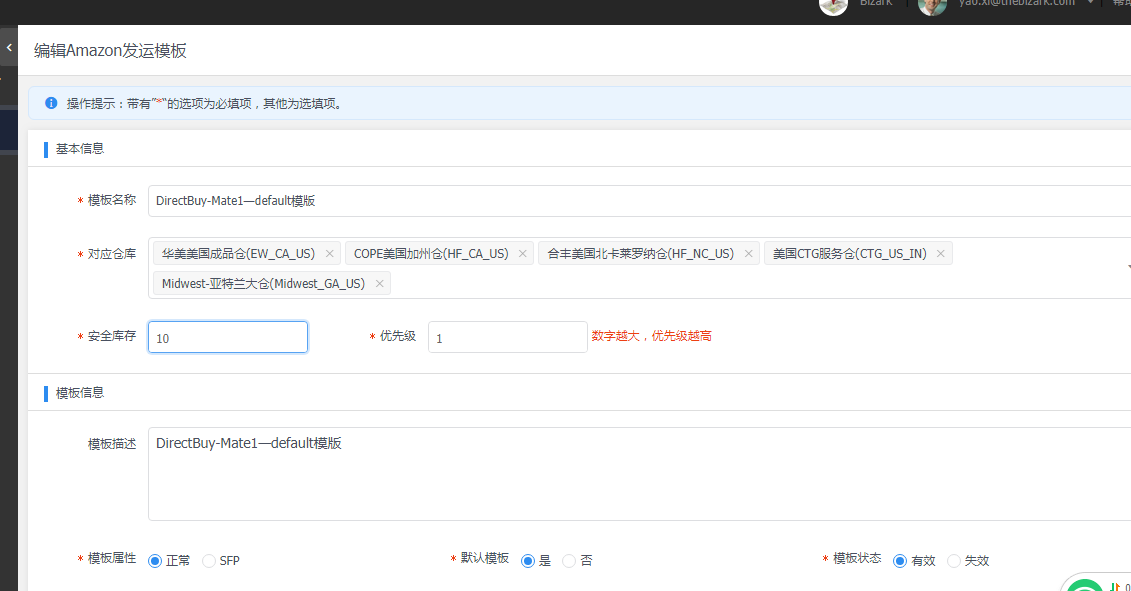Screen dimensions: 1131x591
Task: Select 正常 template attribute radio
Action: [x=154, y=561]
